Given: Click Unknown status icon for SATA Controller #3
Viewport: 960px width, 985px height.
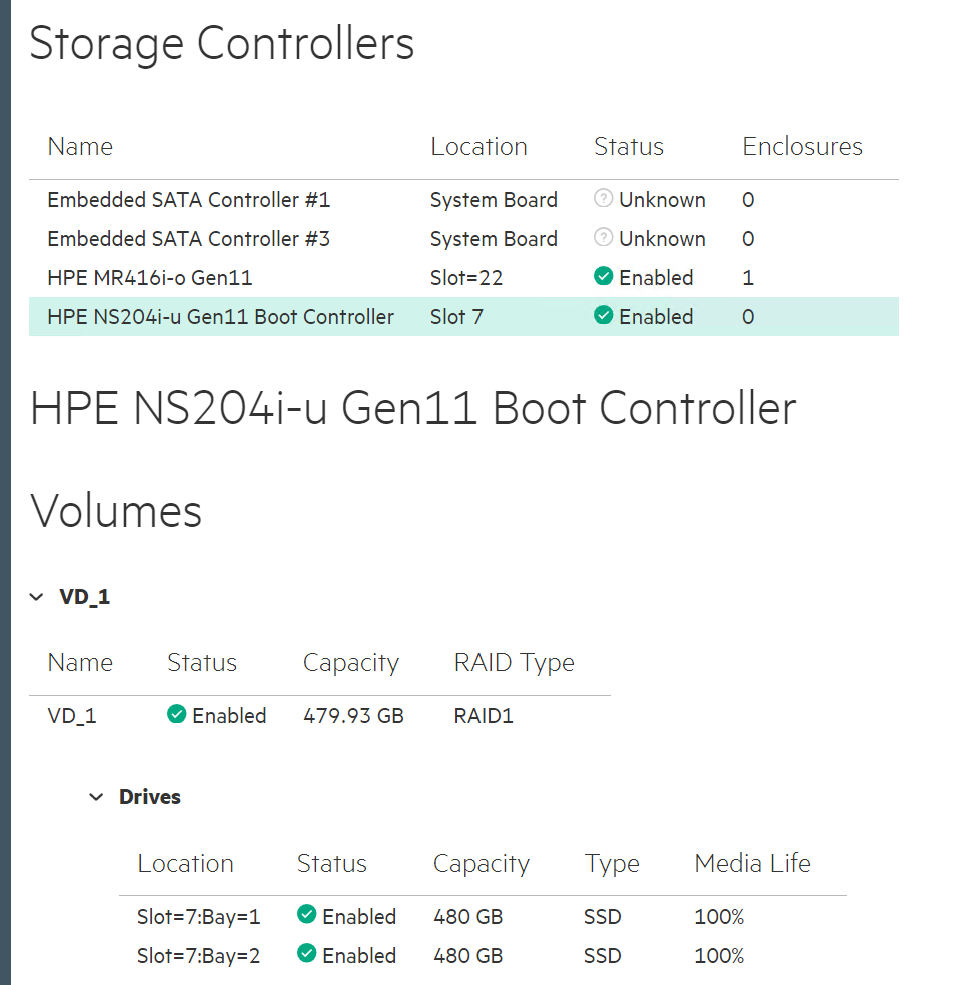Looking at the screenshot, I should [603, 237].
